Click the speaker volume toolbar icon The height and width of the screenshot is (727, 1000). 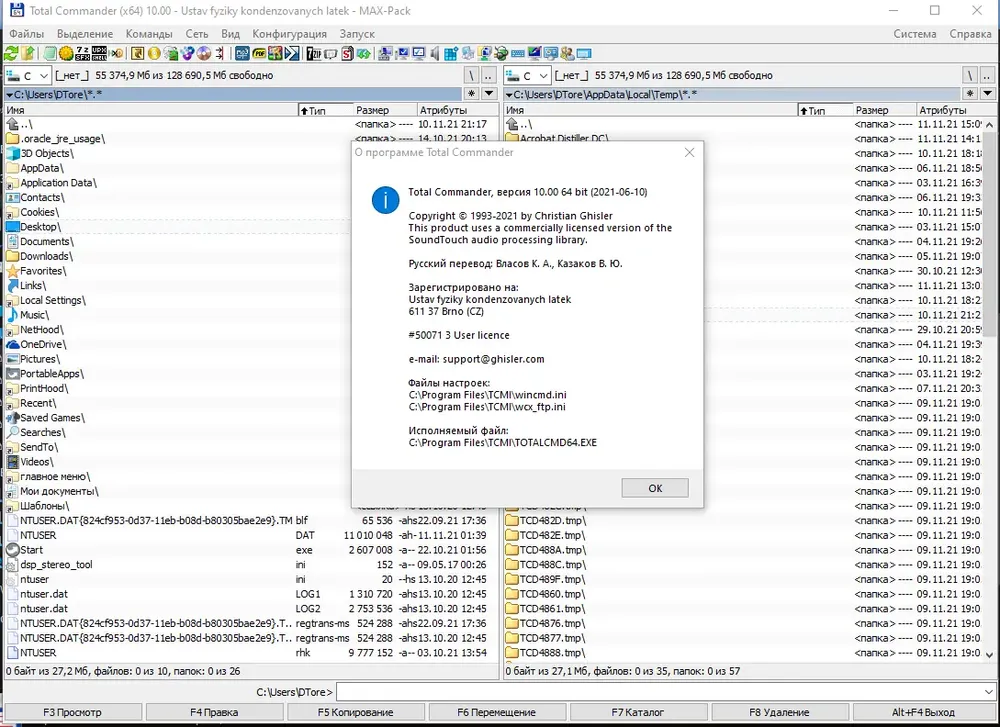(x=434, y=54)
